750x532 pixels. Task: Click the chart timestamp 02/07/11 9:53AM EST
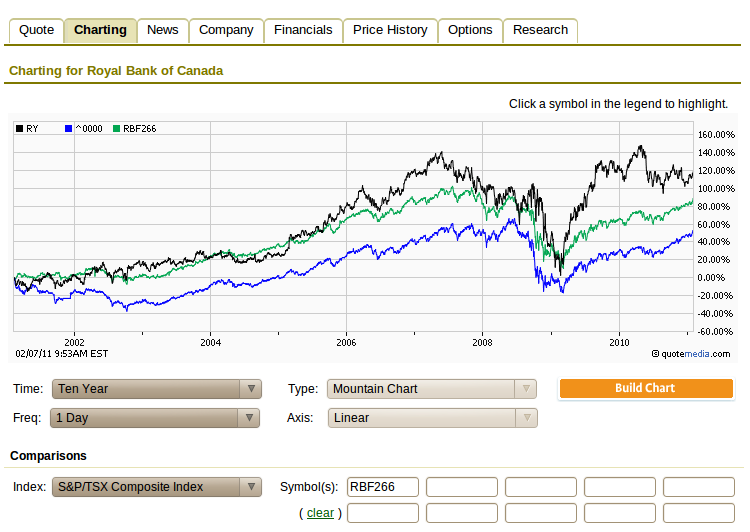point(62,354)
